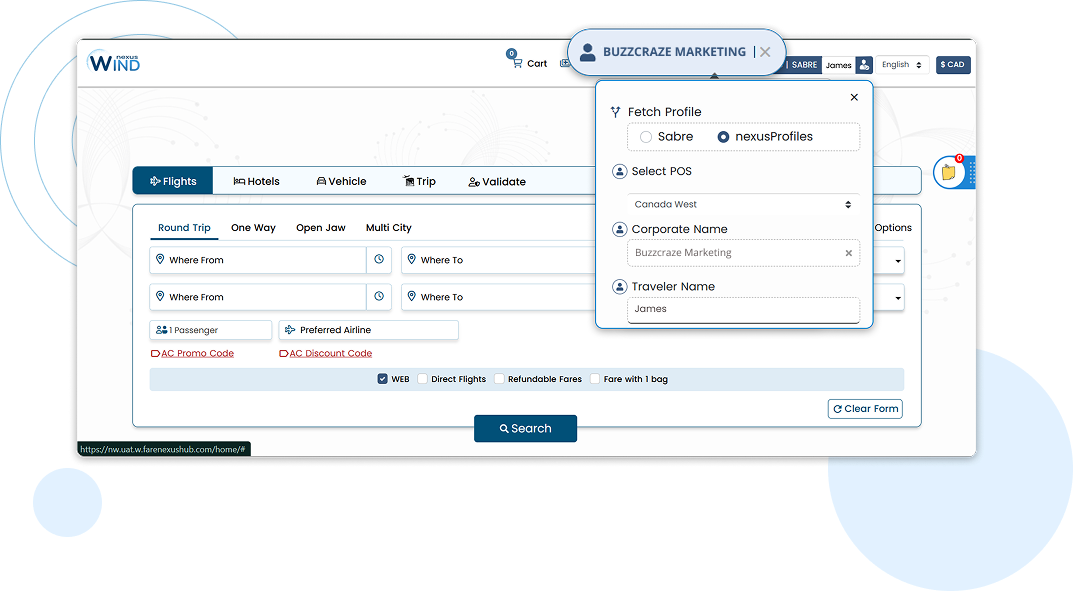
Task: Switch to the Flights tab
Action: 172,181
